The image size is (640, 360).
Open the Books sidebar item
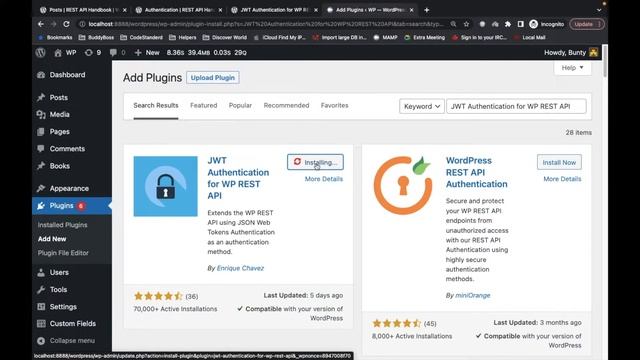(x=60, y=166)
